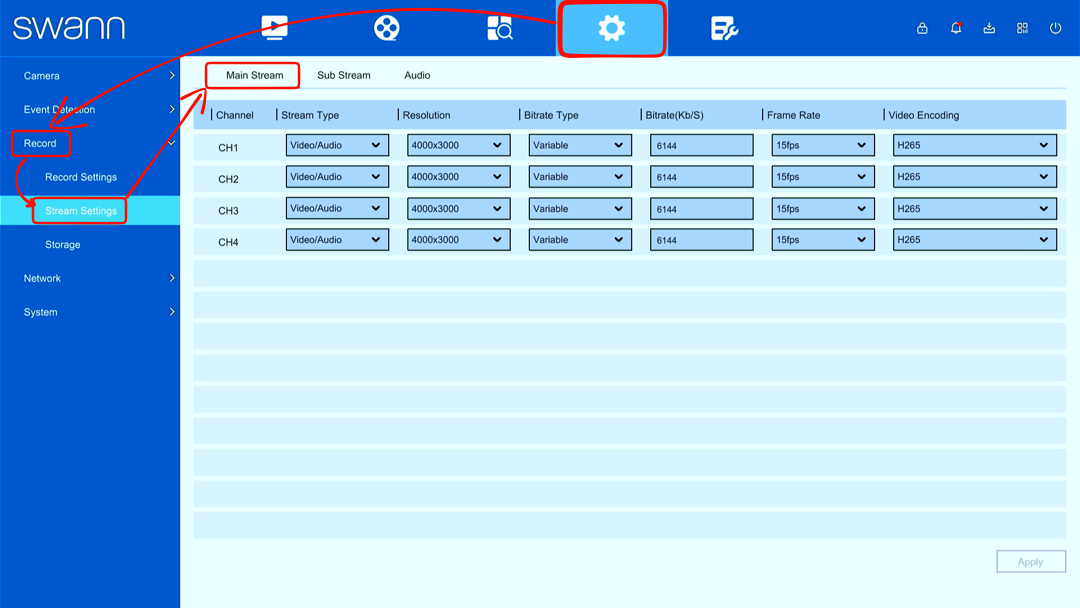Open the Maintenance wrench icon

[x=724, y=28]
